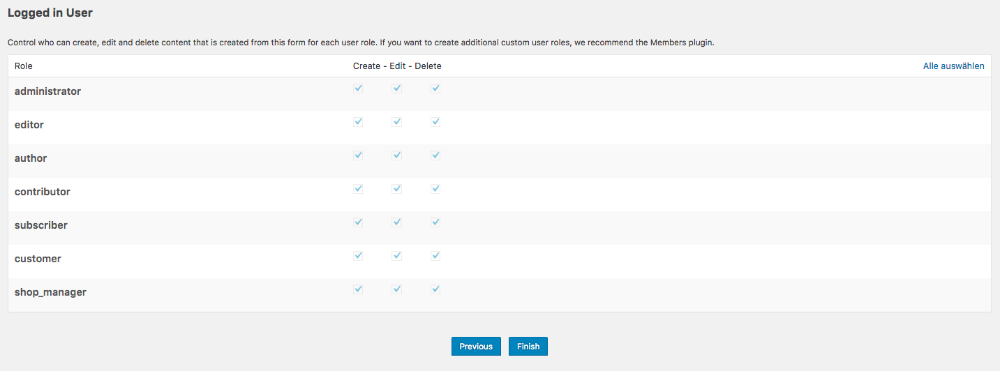Toggle Delete checkbox for customer
Image resolution: width=1000 pixels, height=371 pixels.
tap(436, 256)
